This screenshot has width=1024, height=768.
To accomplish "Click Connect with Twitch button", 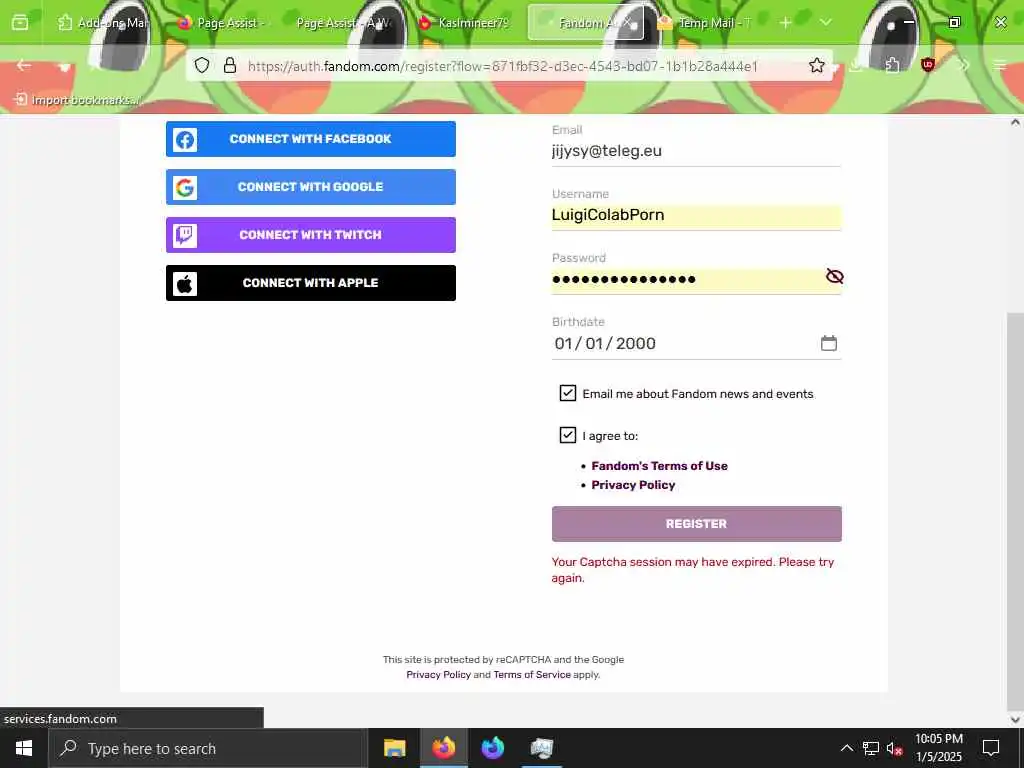I will [311, 235].
